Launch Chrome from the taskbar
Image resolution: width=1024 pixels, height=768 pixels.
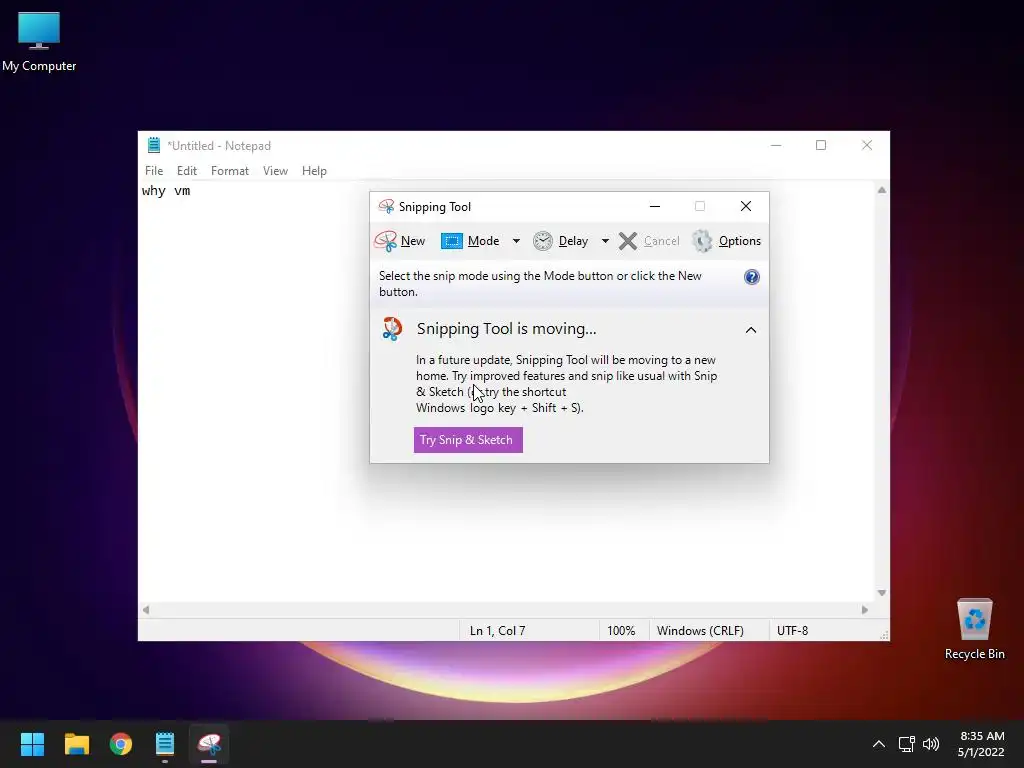pos(121,744)
